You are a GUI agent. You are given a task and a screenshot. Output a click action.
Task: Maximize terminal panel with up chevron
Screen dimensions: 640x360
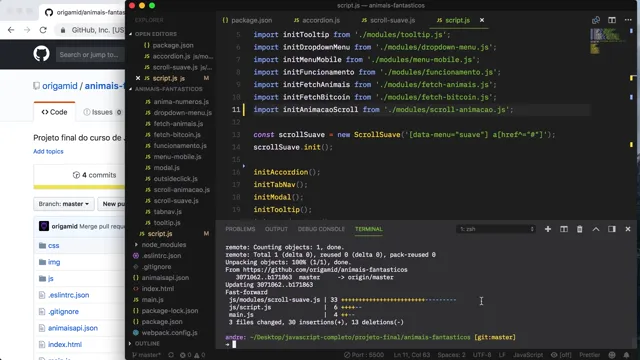pyautogui.click(x=596, y=229)
